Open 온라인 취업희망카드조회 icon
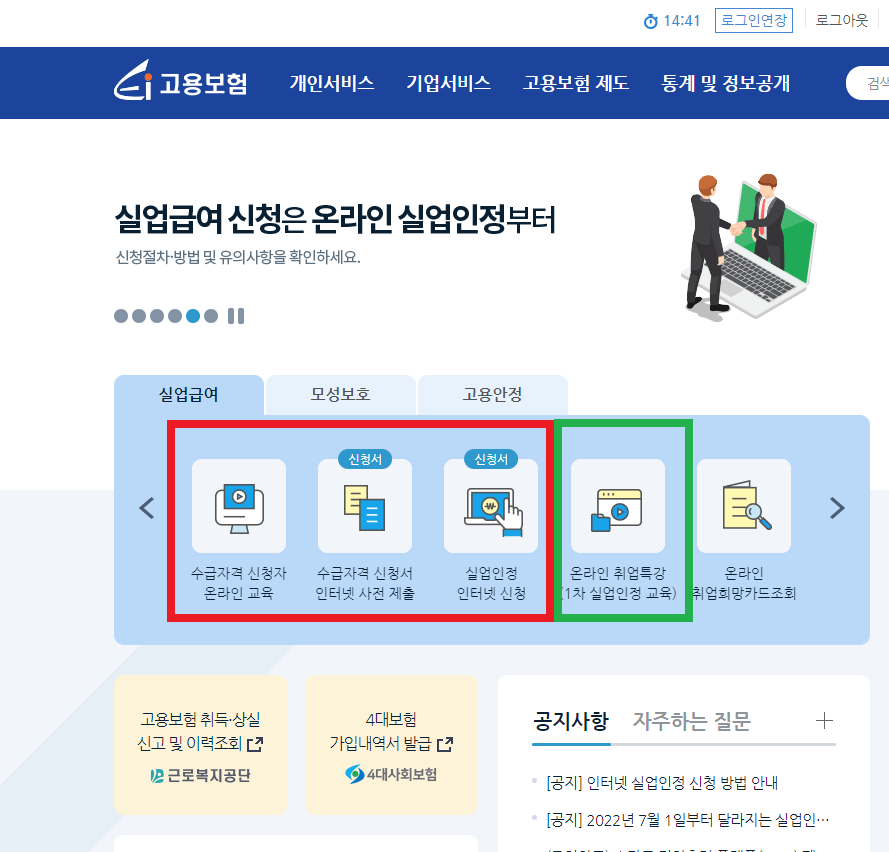The image size is (889, 852). pos(744,506)
